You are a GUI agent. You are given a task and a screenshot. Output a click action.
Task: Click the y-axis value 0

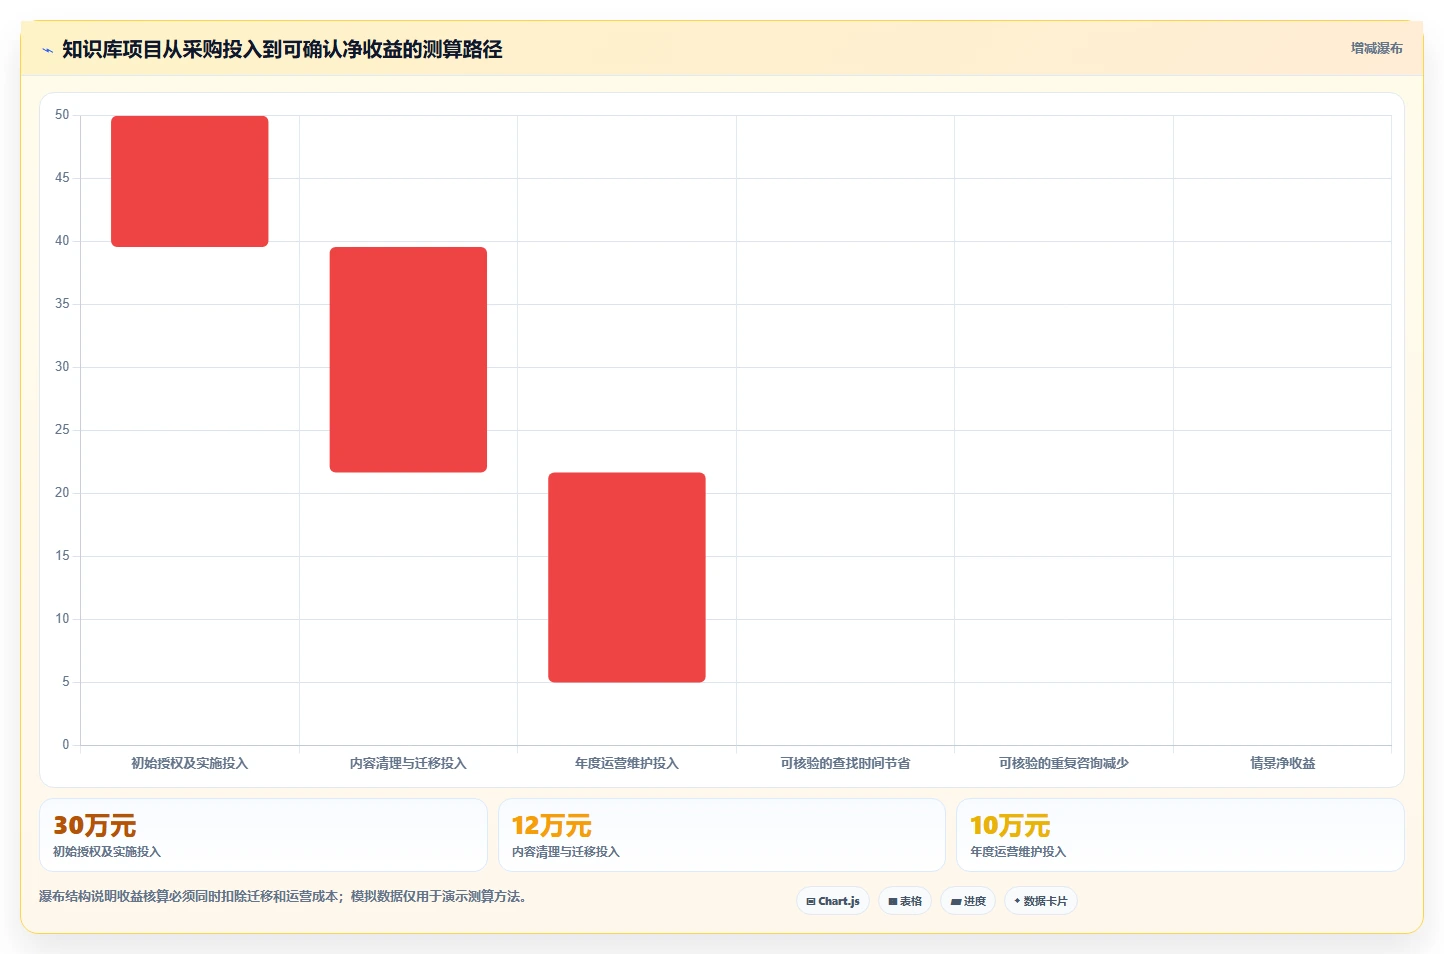click(66, 745)
